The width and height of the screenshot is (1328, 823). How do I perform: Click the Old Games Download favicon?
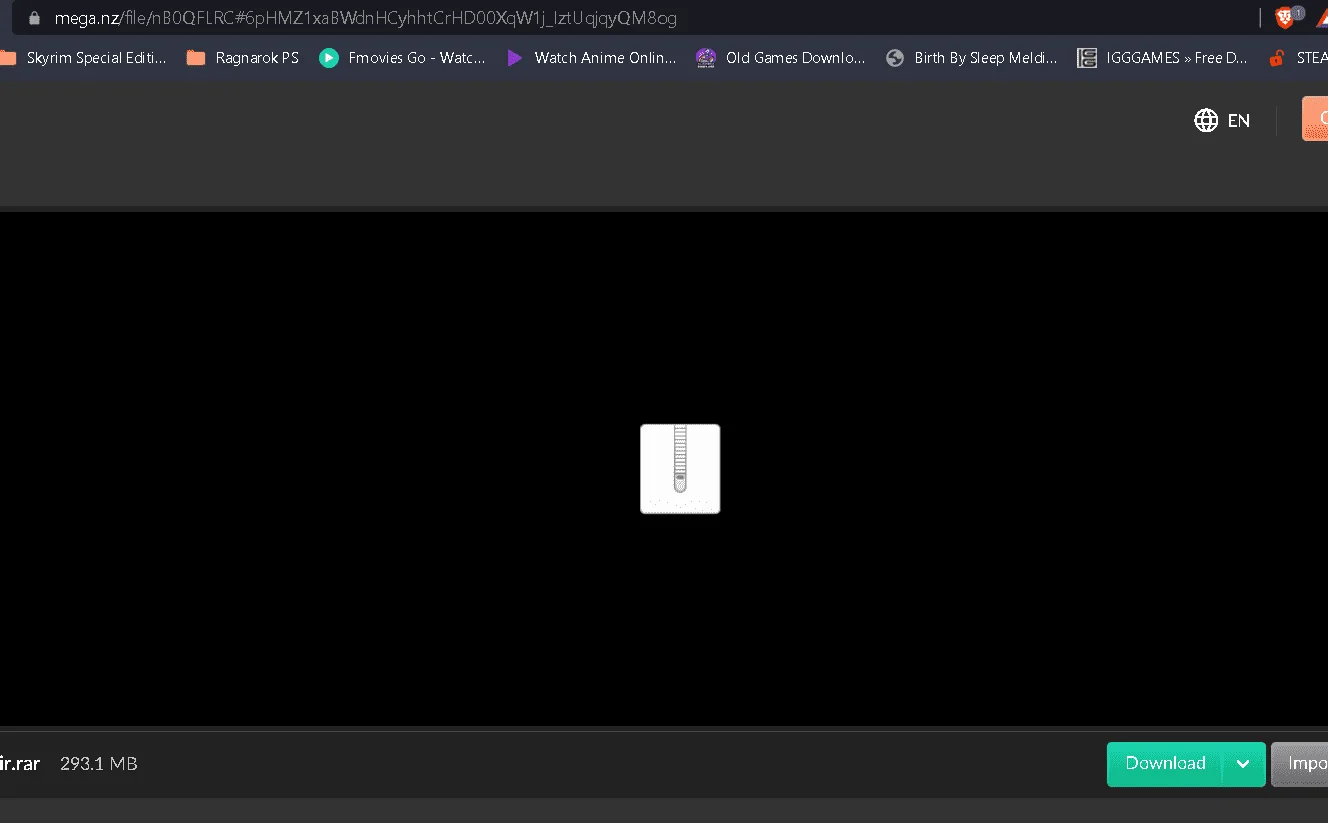[x=706, y=58]
